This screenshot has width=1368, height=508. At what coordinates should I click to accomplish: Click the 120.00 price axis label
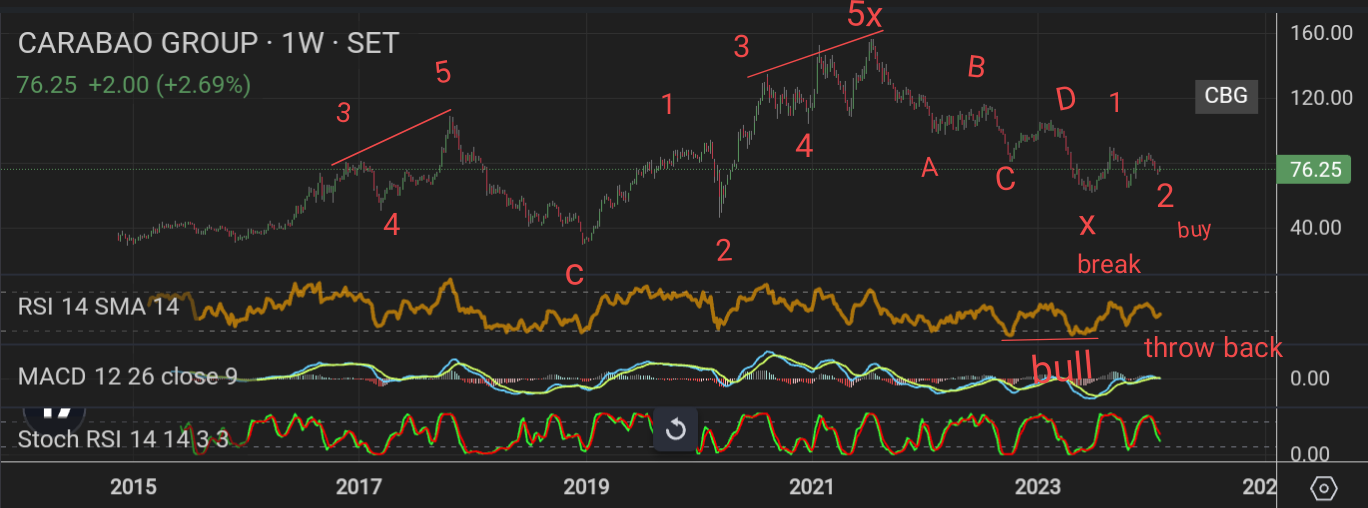point(1321,98)
